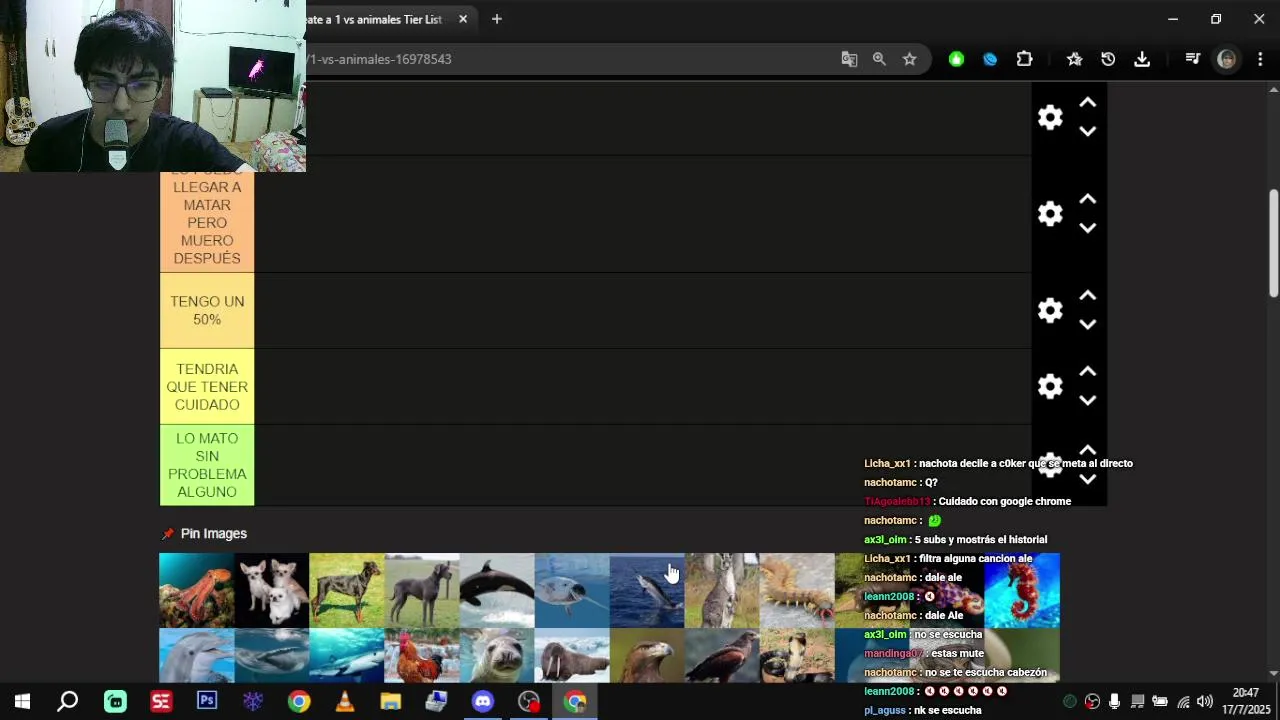Viewport: 1280px width, 720px height.
Task: Open browser history icon
Action: (1108, 59)
